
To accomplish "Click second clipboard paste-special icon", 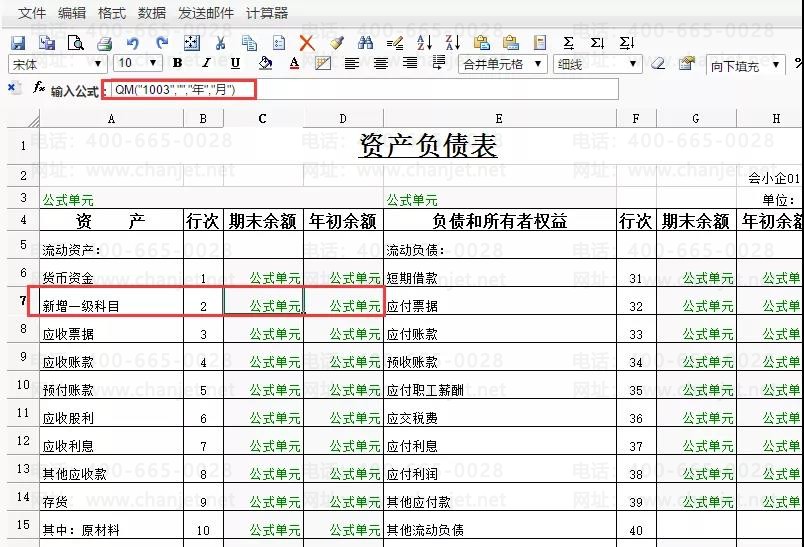I will 511,43.
